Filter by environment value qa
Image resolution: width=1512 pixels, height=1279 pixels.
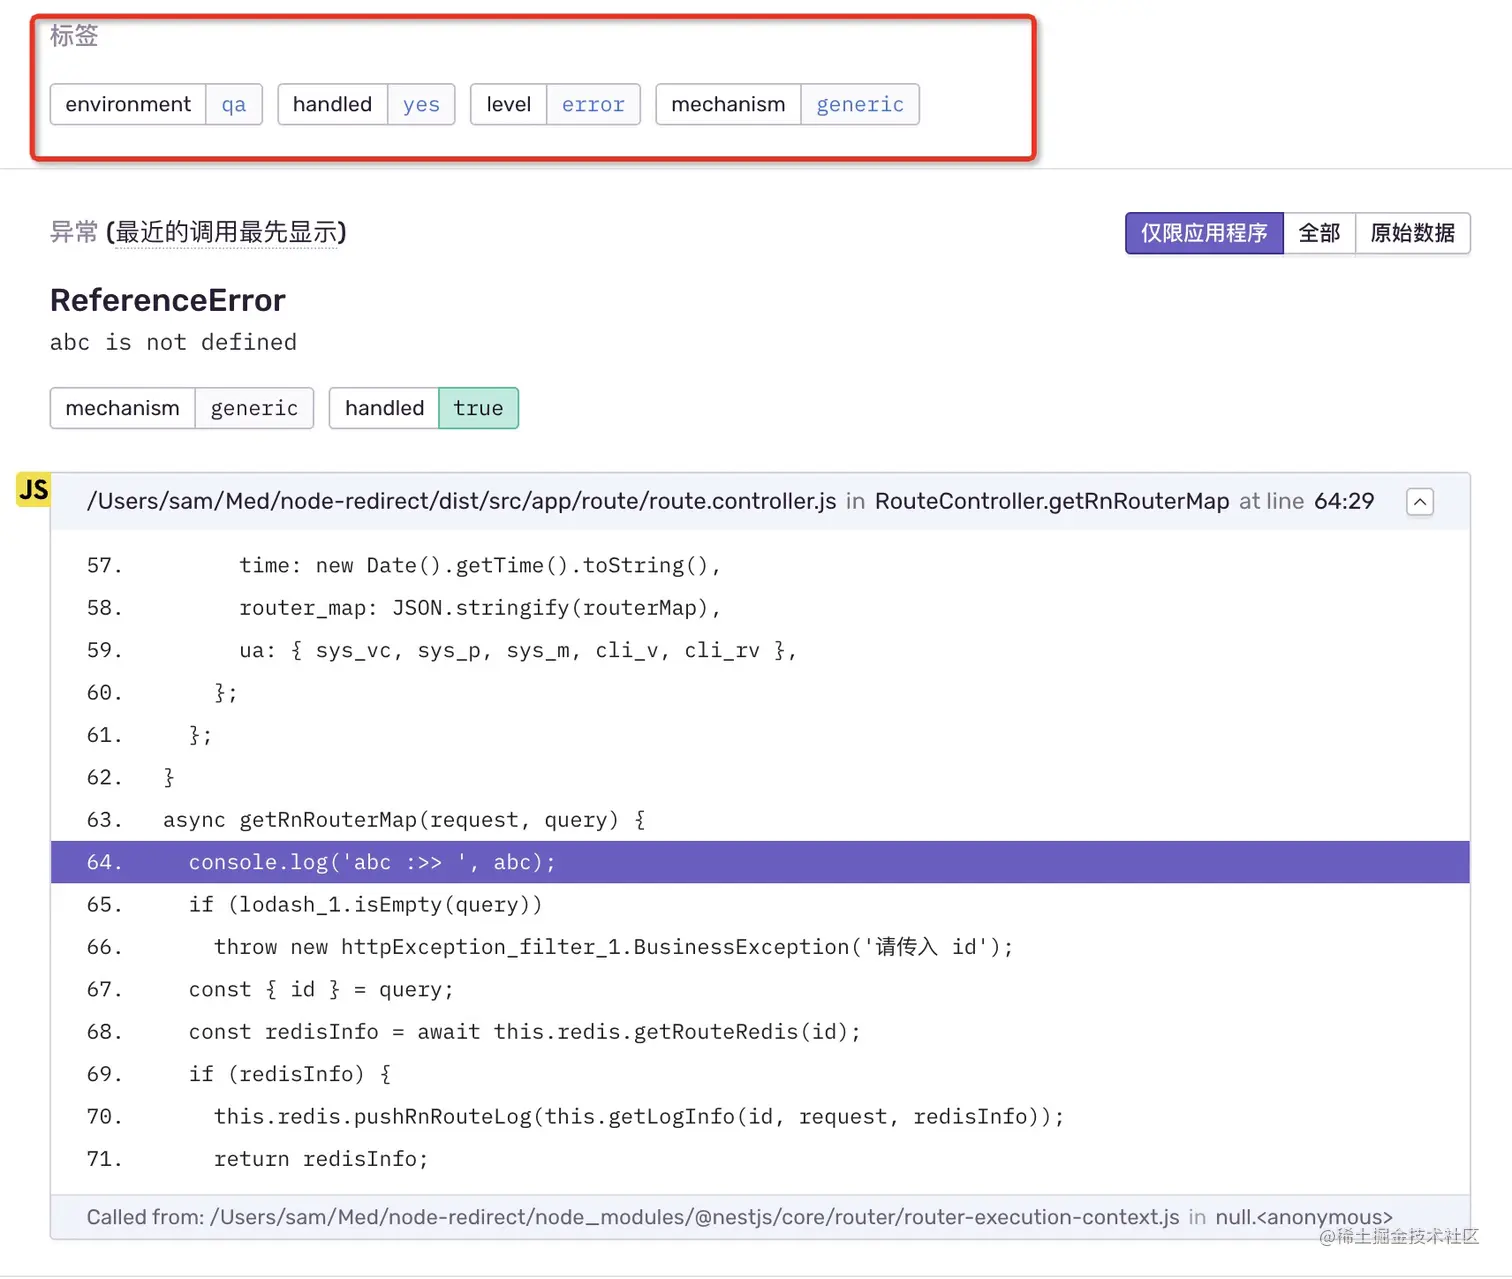[234, 104]
